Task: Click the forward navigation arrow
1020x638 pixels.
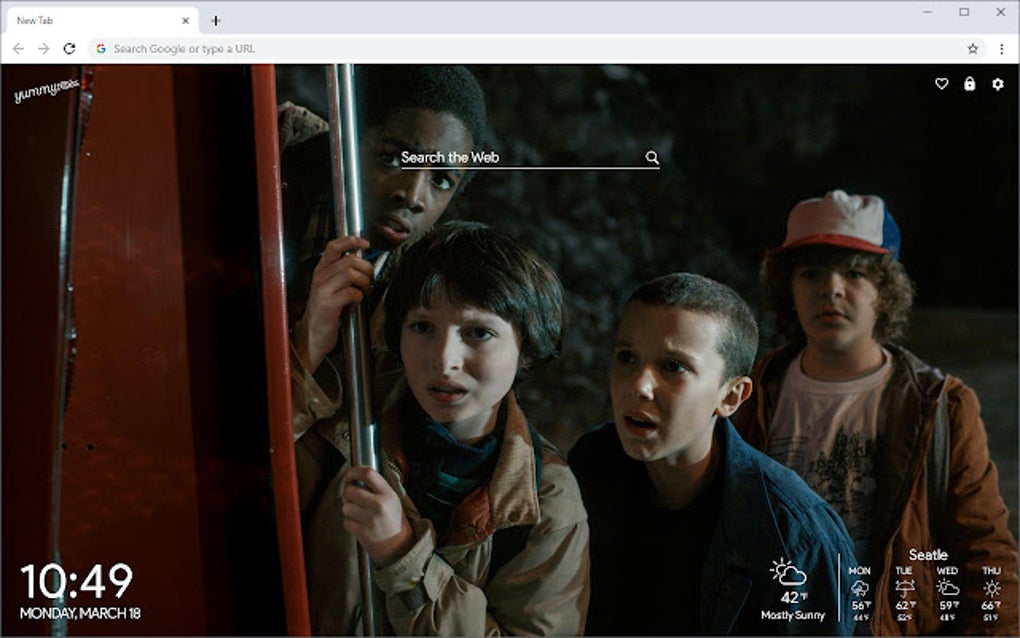Action: point(43,47)
